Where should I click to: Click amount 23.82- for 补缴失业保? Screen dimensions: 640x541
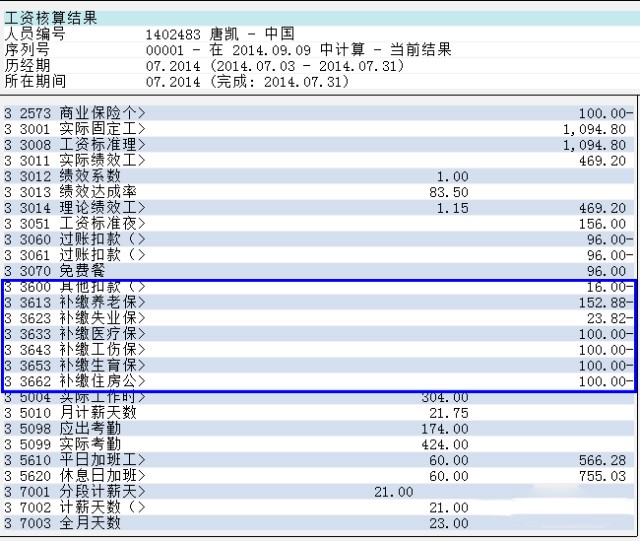click(608, 318)
